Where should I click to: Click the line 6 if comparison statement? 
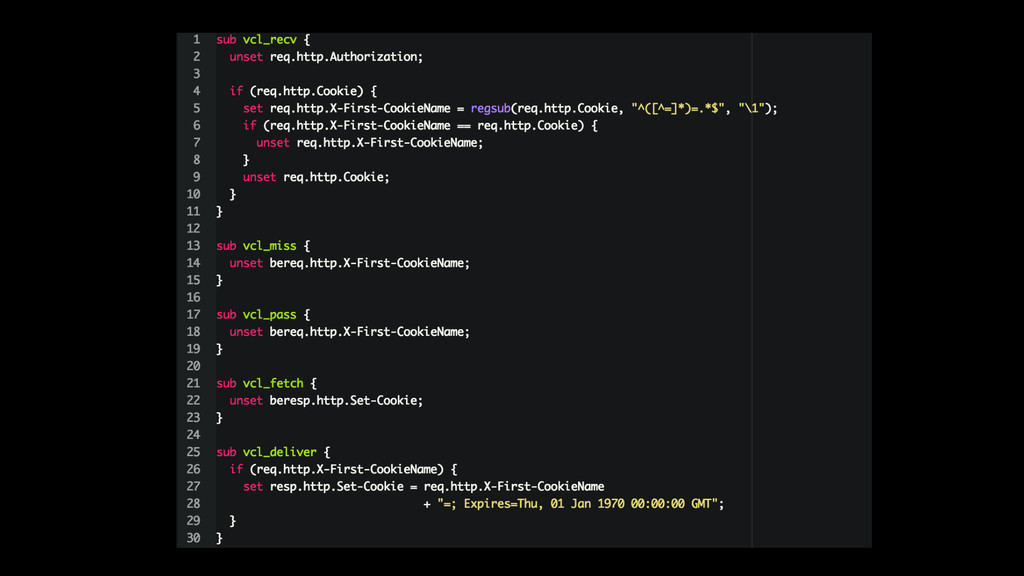tap(420, 125)
